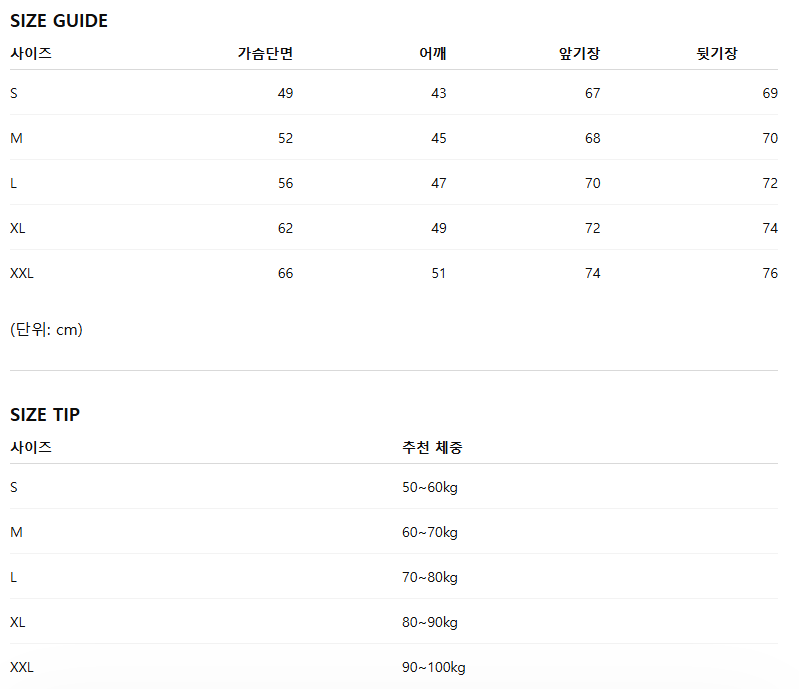Viewport: 799px width, 689px height.
Task: Click the 뒷기장 column header
Action: click(717, 54)
